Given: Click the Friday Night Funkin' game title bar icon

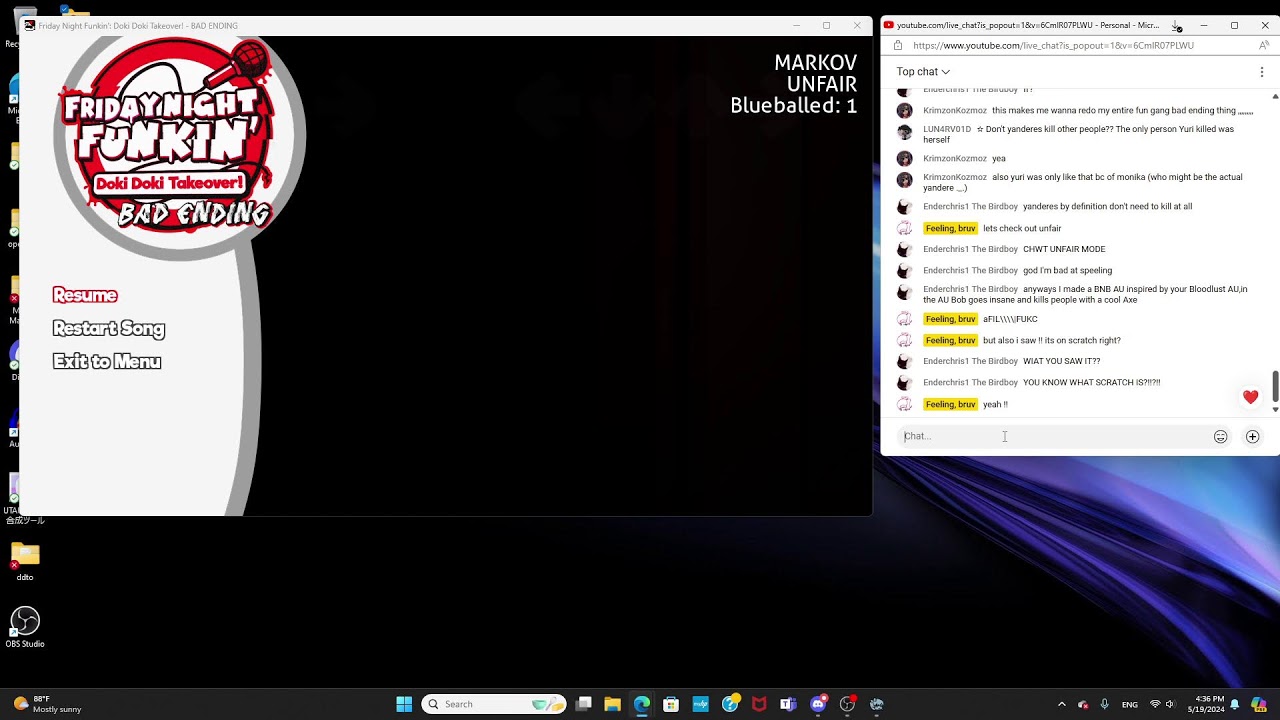Looking at the screenshot, I should point(30,25).
